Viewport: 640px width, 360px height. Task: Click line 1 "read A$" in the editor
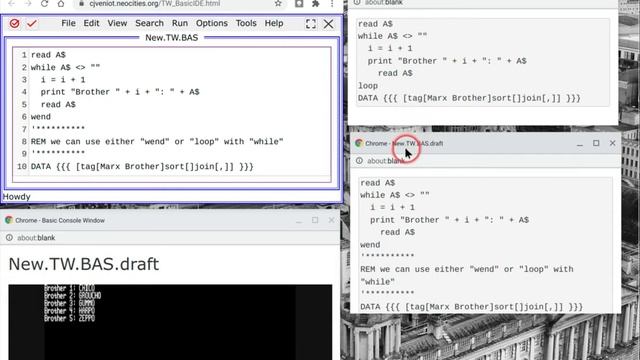pos(48,55)
